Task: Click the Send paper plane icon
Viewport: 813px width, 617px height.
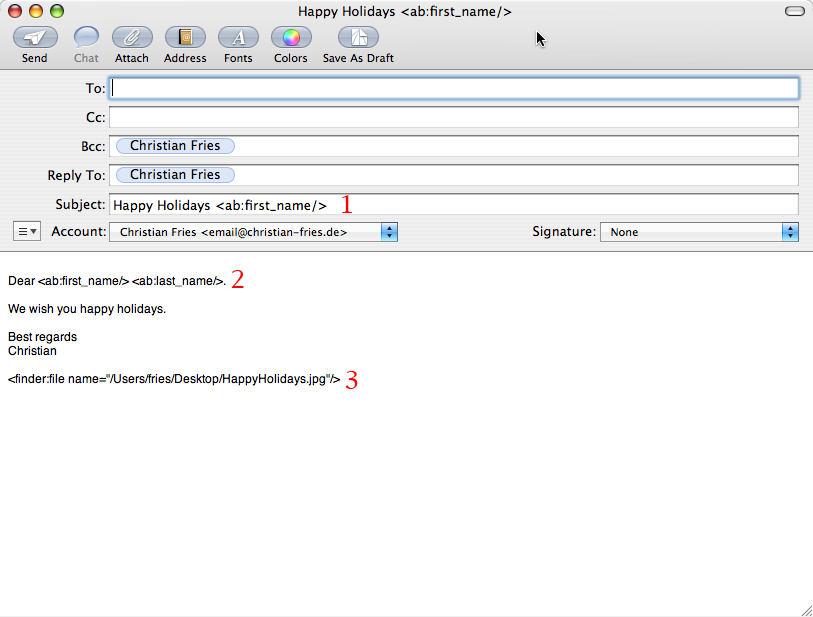Action: point(34,38)
